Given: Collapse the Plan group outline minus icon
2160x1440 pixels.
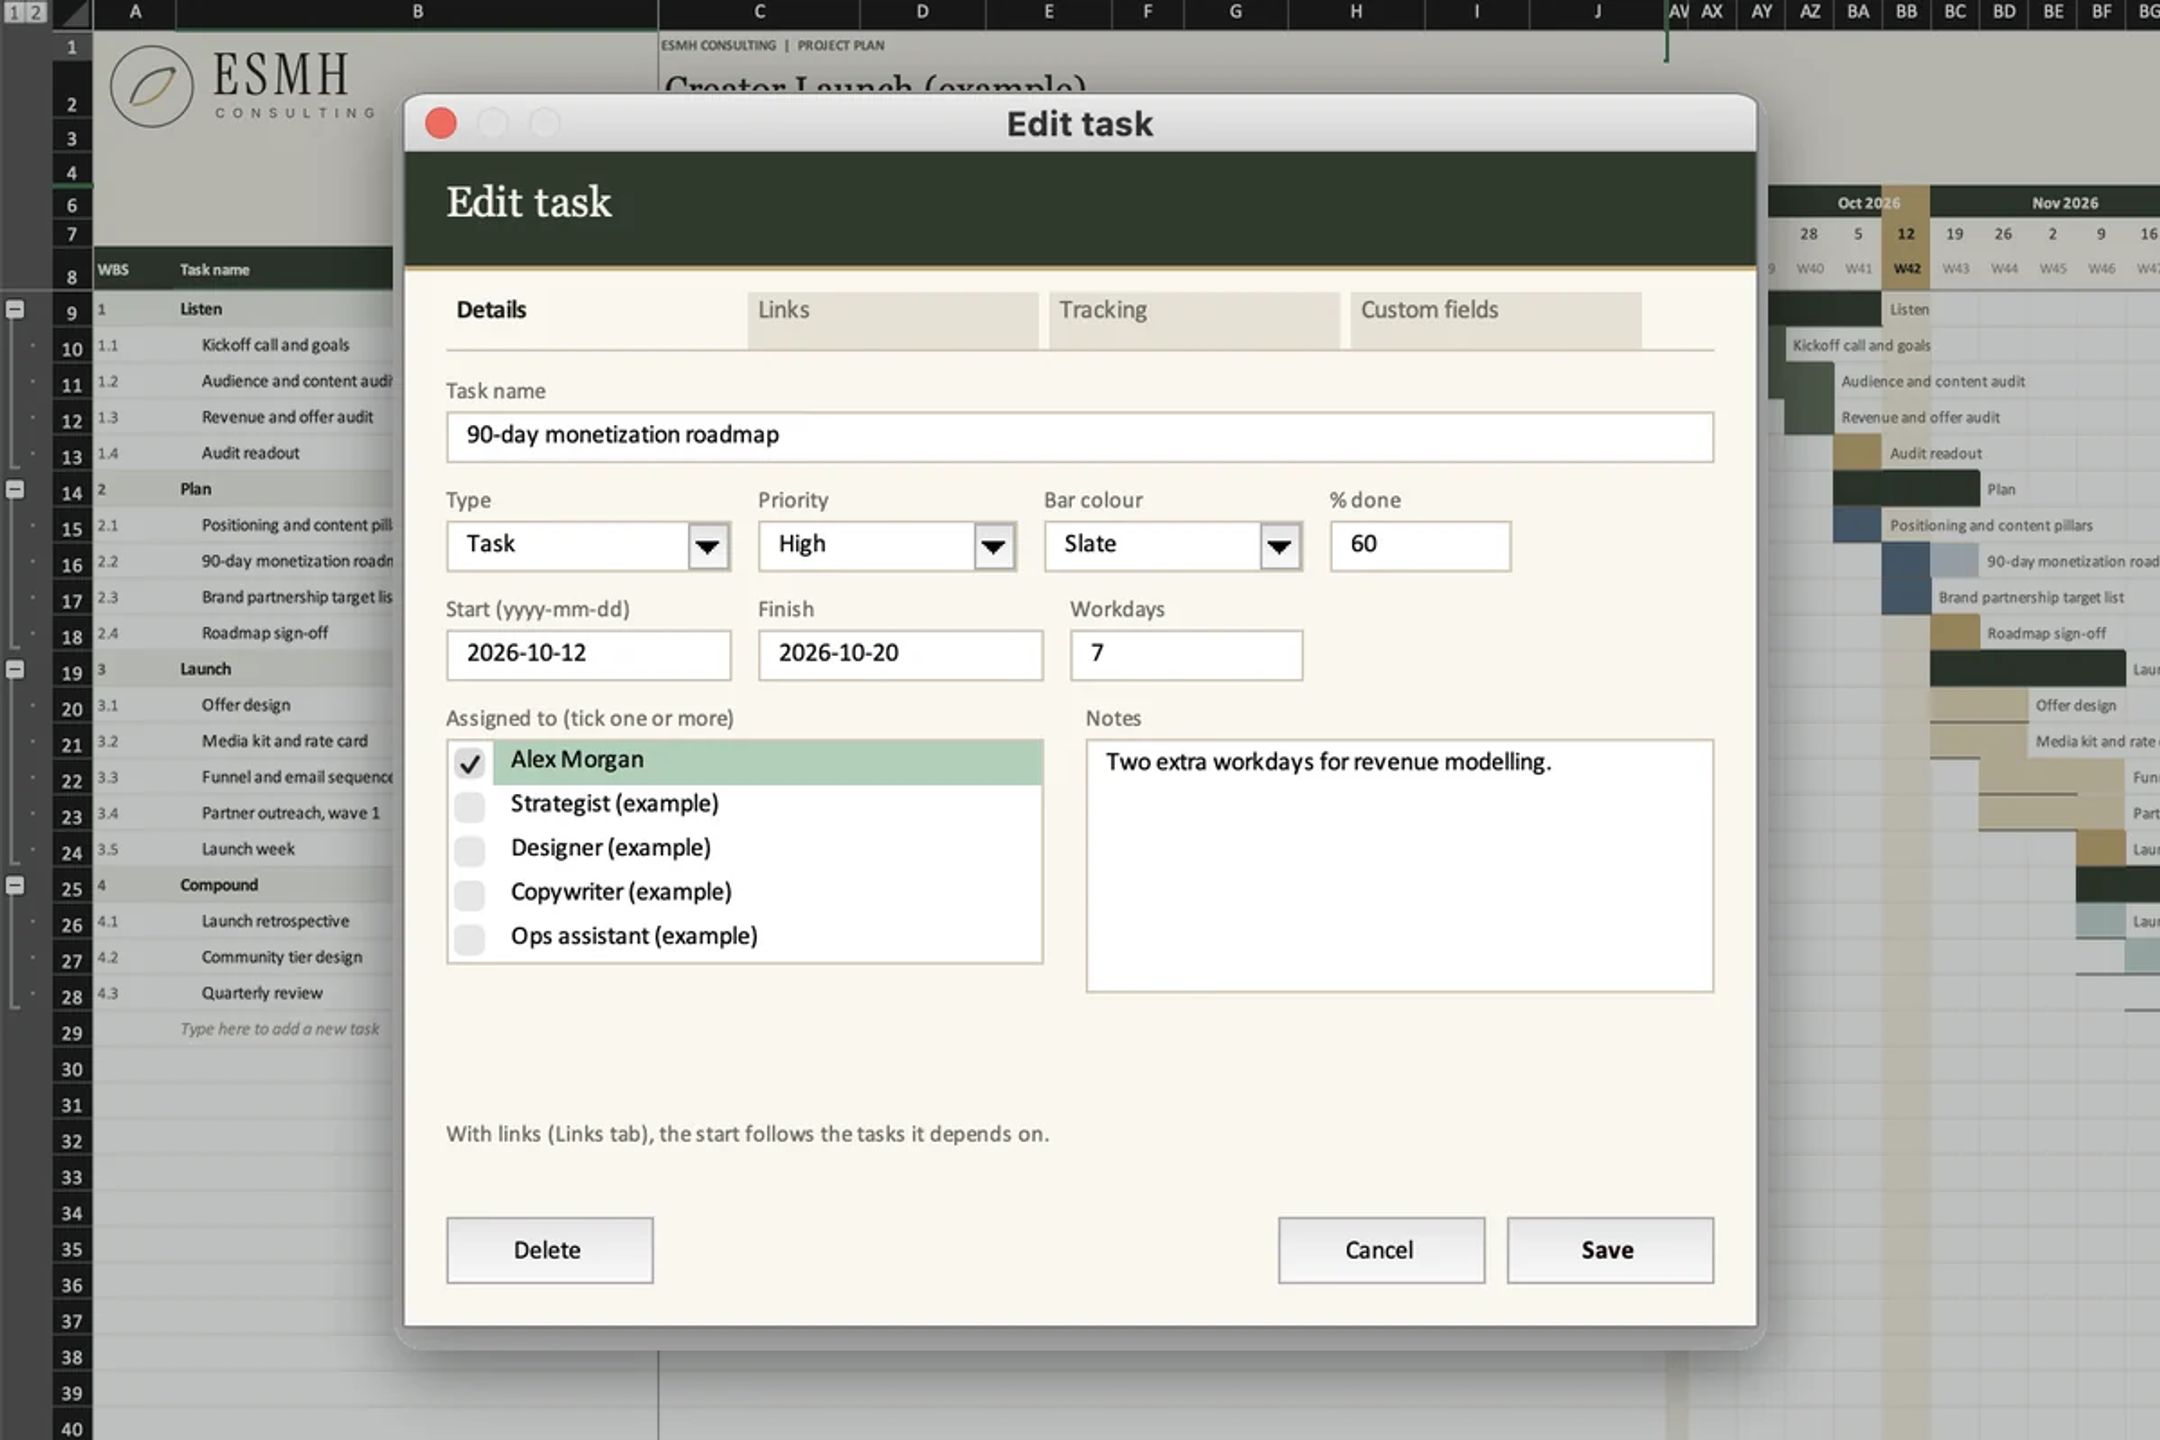Looking at the screenshot, I should tap(15, 489).
